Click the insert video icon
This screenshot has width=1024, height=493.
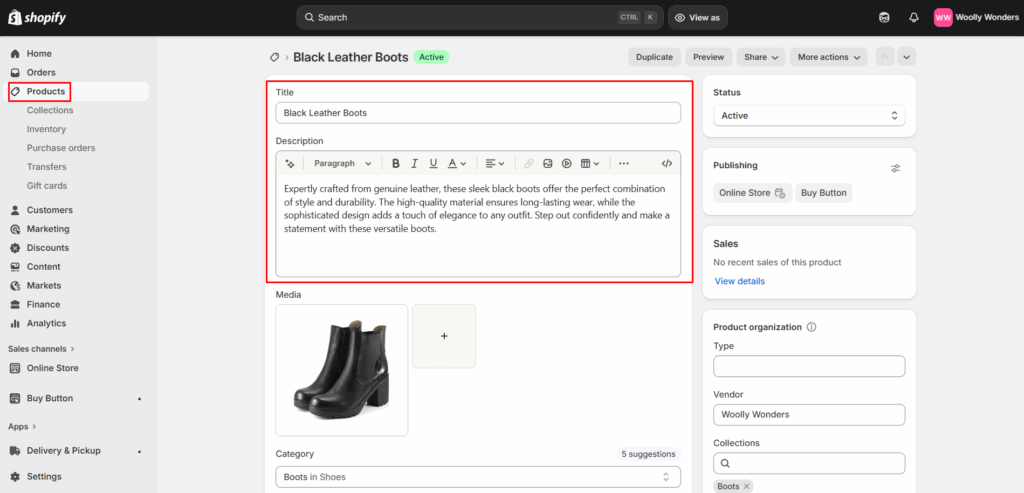tap(566, 163)
